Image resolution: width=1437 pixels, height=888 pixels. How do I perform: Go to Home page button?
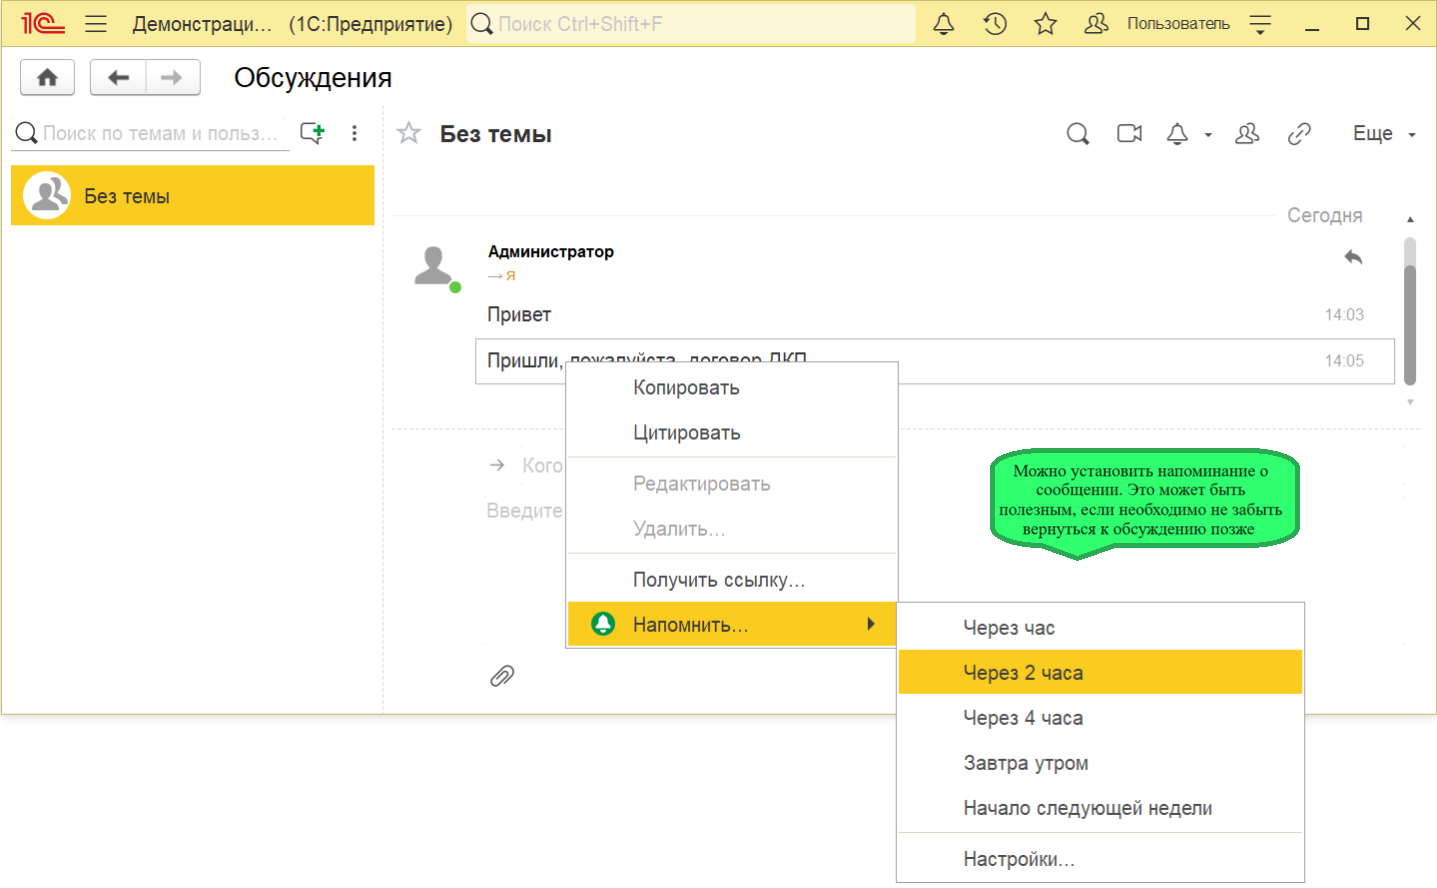(x=47, y=78)
